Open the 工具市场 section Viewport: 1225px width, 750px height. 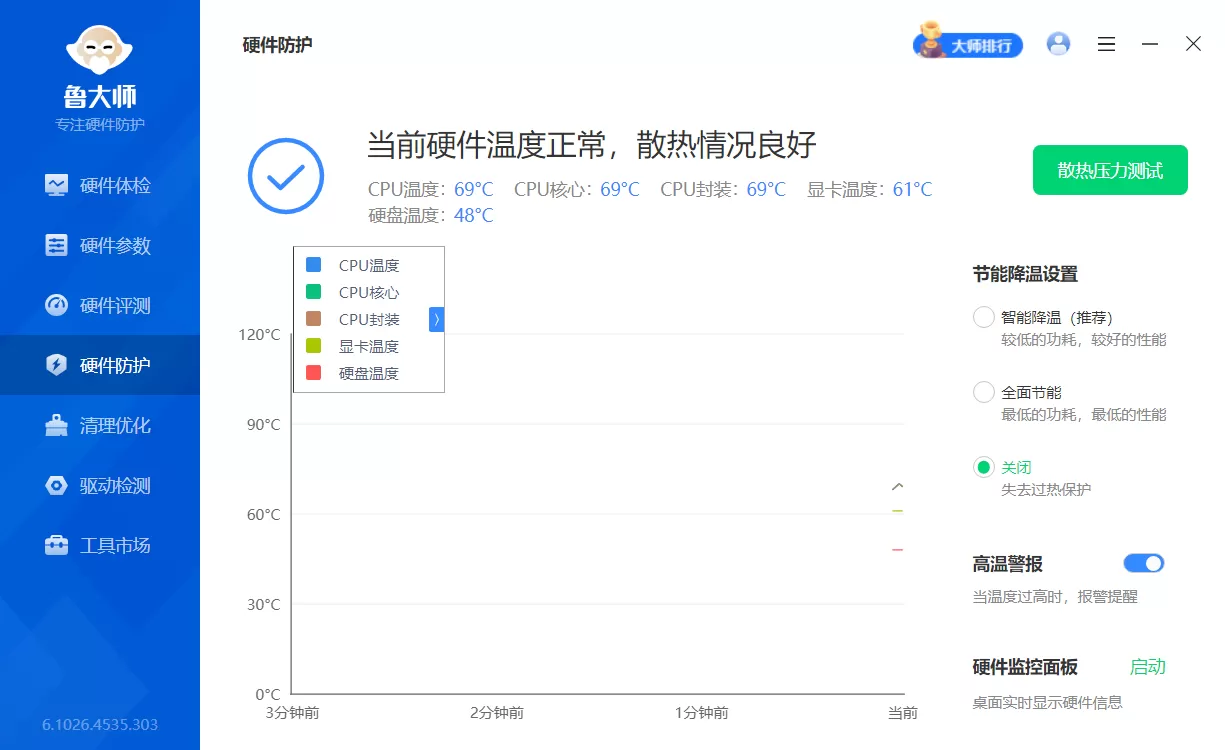100,545
